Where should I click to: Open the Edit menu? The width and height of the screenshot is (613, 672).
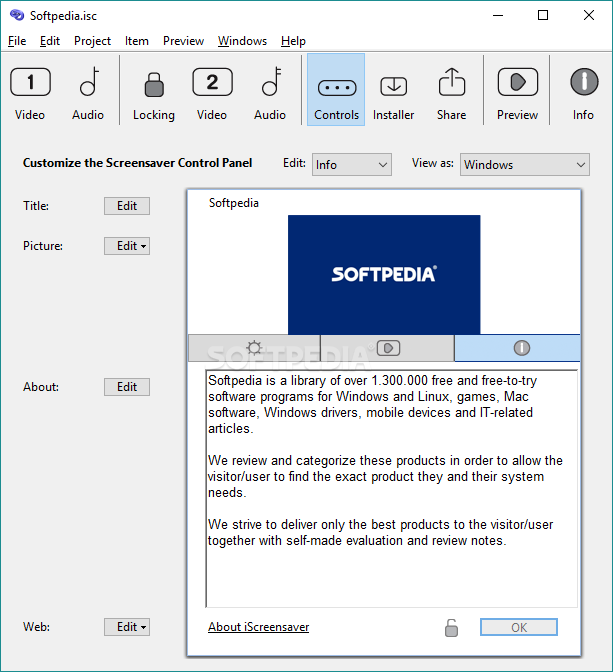click(x=50, y=41)
